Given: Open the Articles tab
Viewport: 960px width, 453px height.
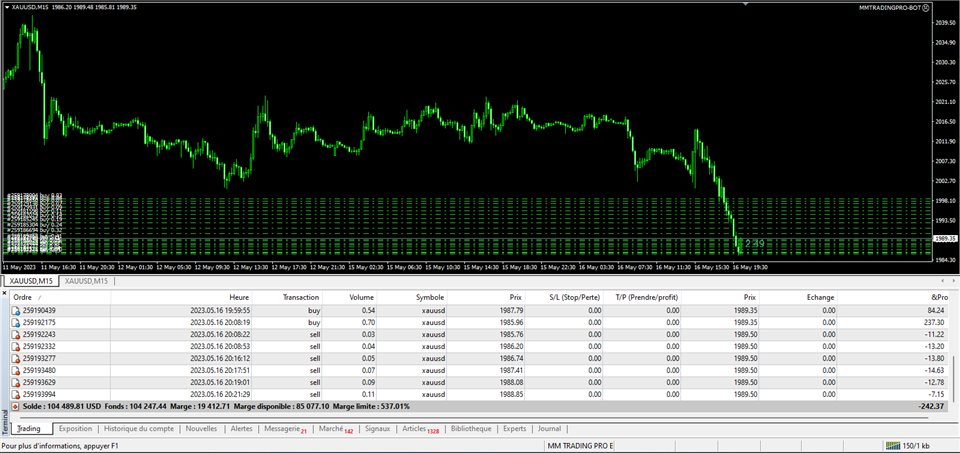Looking at the screenshot, I should (419, 429).
